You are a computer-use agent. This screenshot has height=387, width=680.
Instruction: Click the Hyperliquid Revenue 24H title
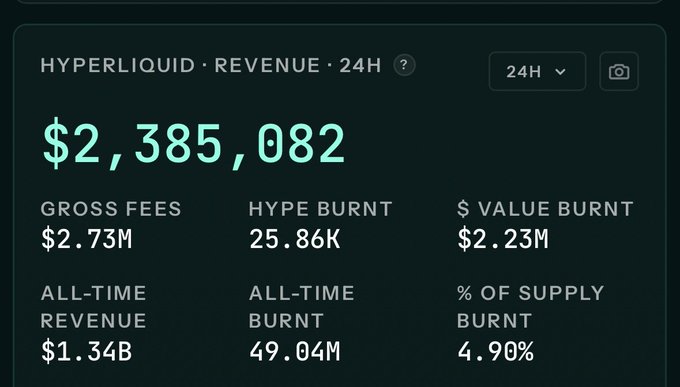click(211, 66)
